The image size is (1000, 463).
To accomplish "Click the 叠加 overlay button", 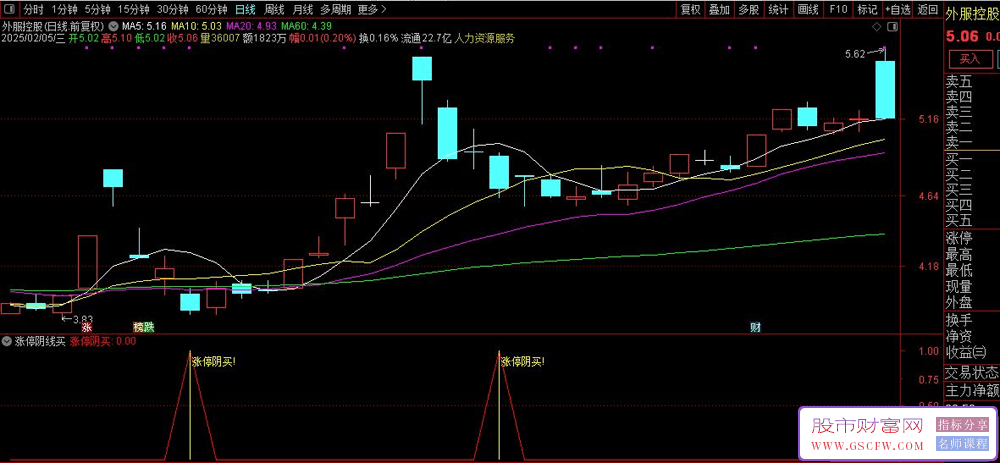I will tap(720, 10).
